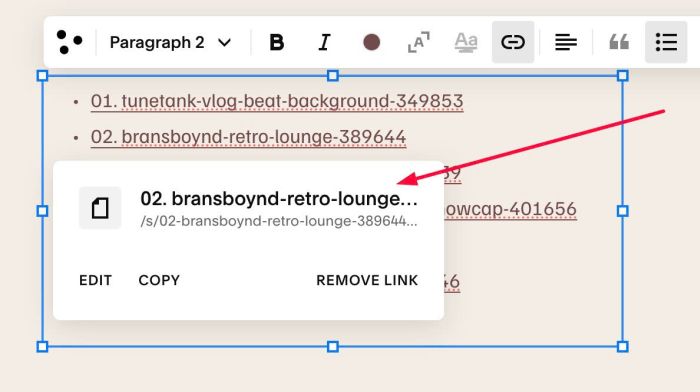This screenshot has height=392, width=700.
Task: Click EDIT in the link popup
Action: [96, 280]
